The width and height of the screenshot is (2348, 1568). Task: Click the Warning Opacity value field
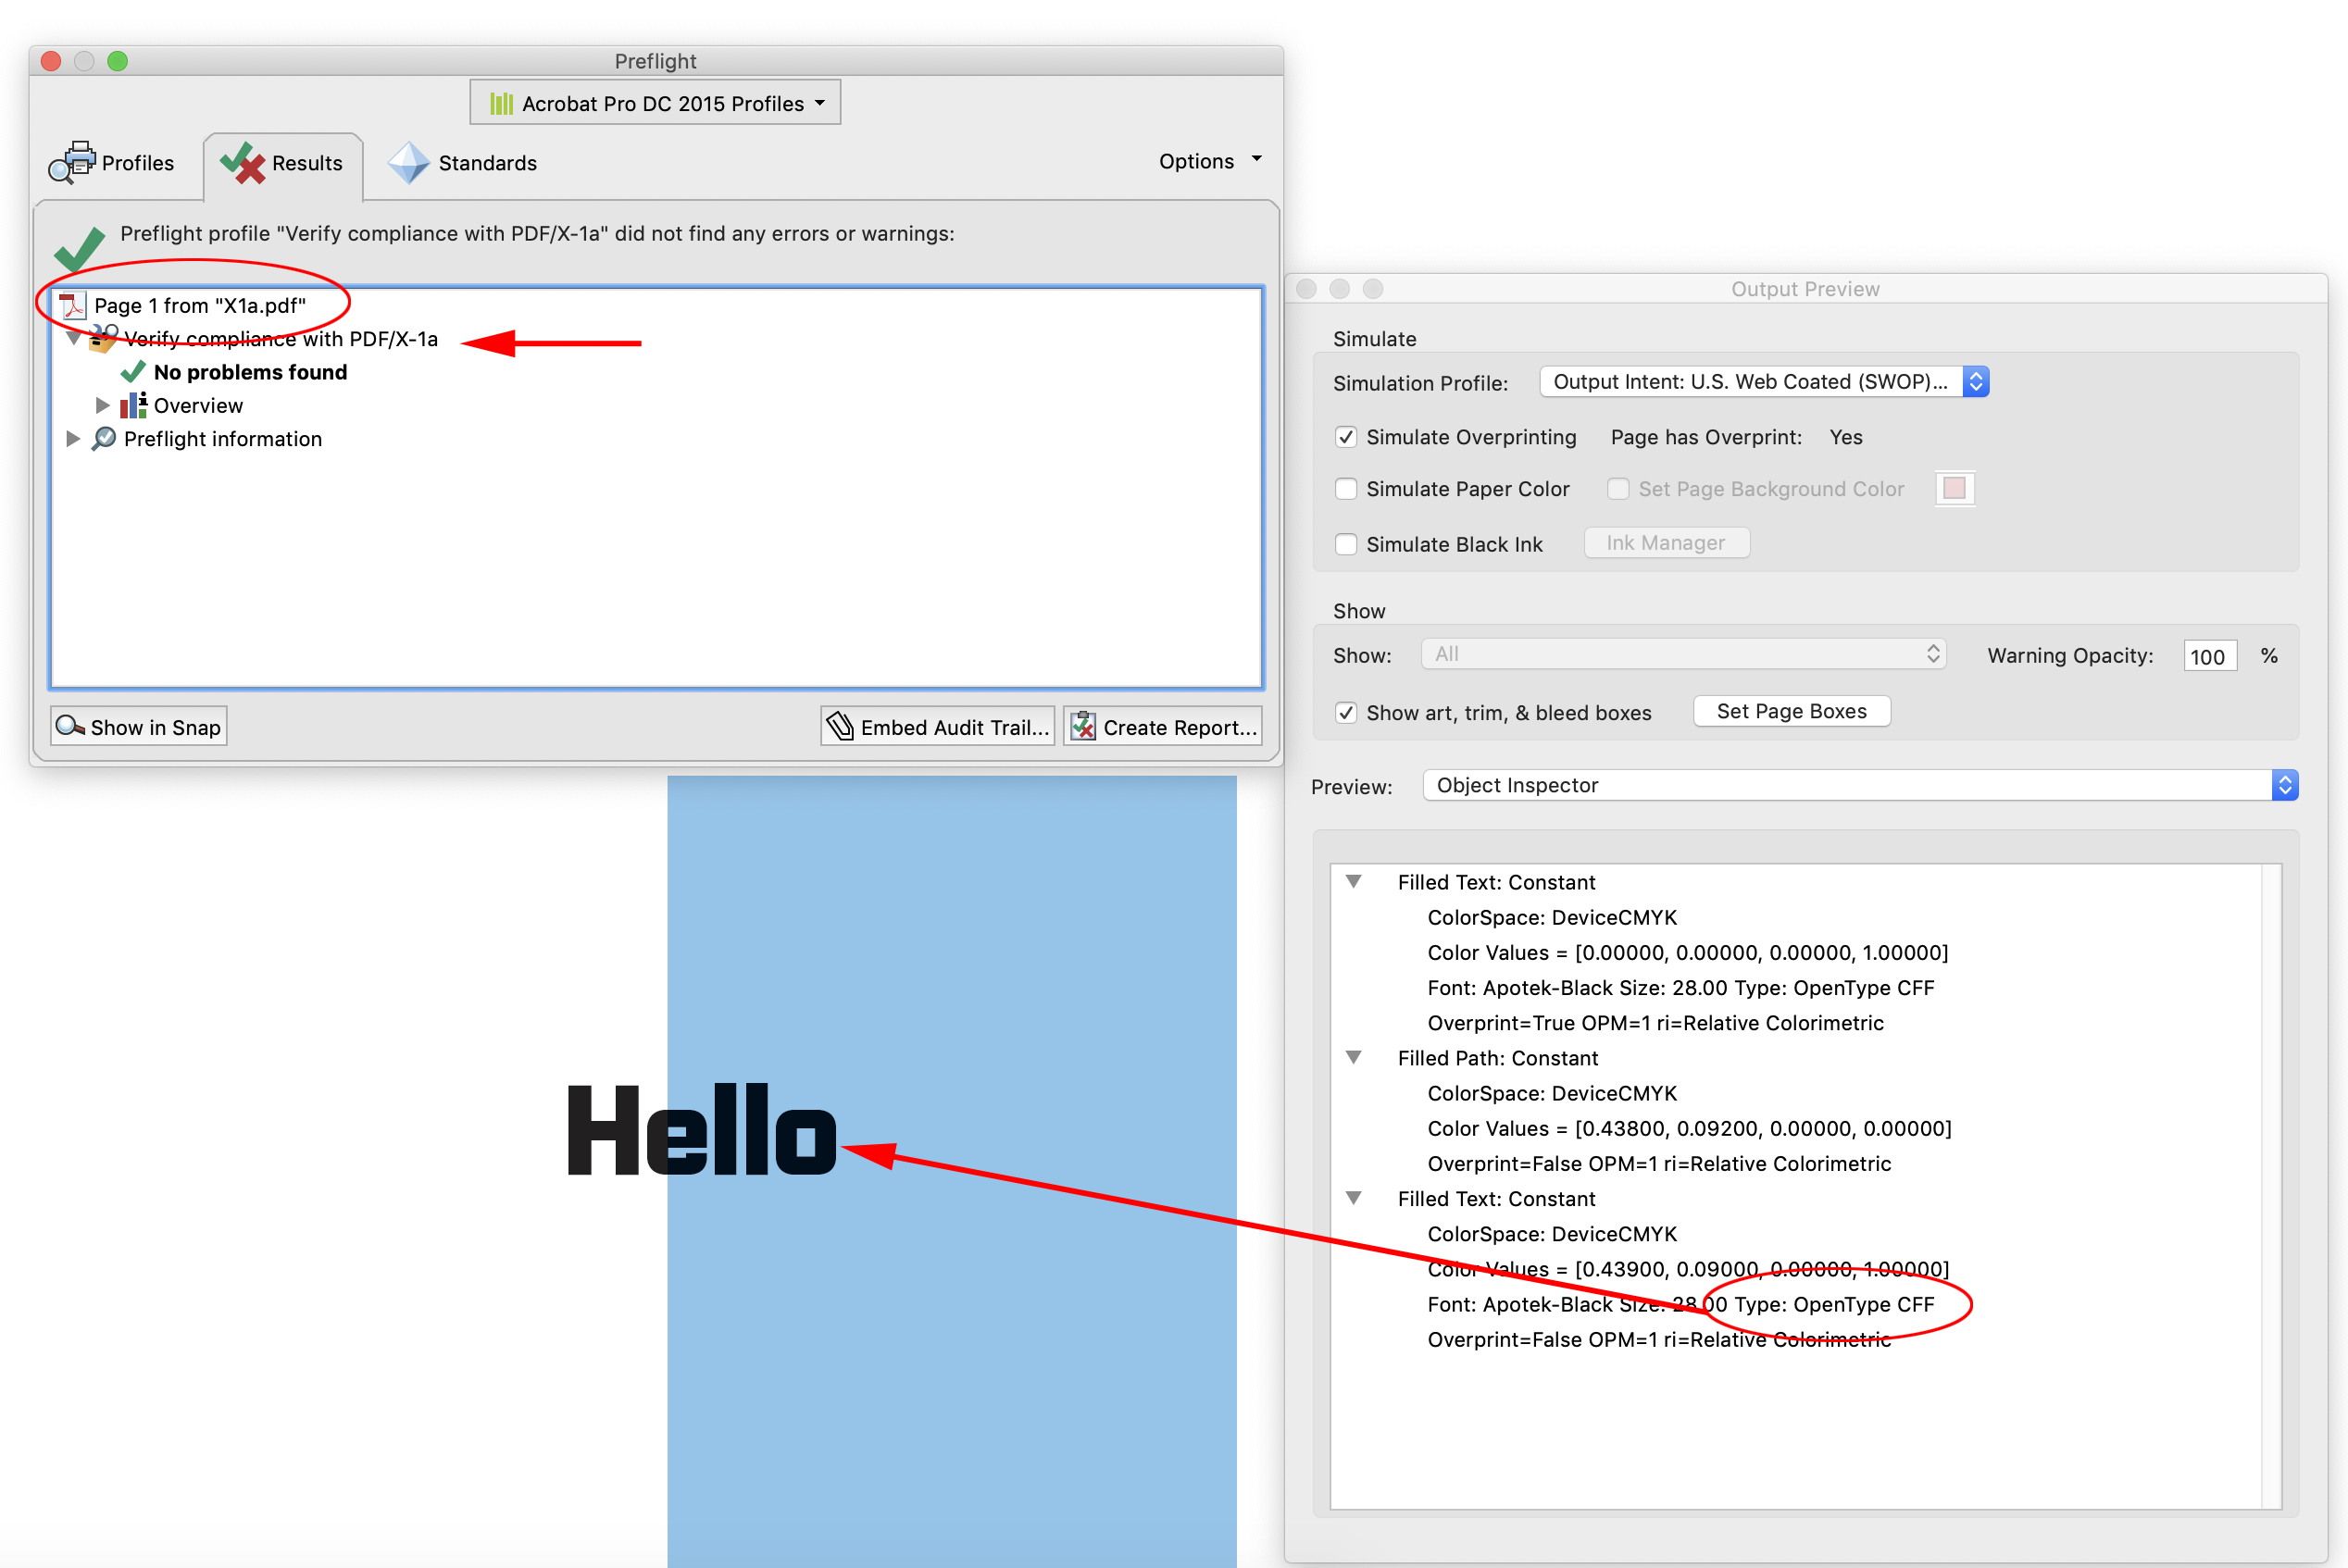tap(2209, 655)
